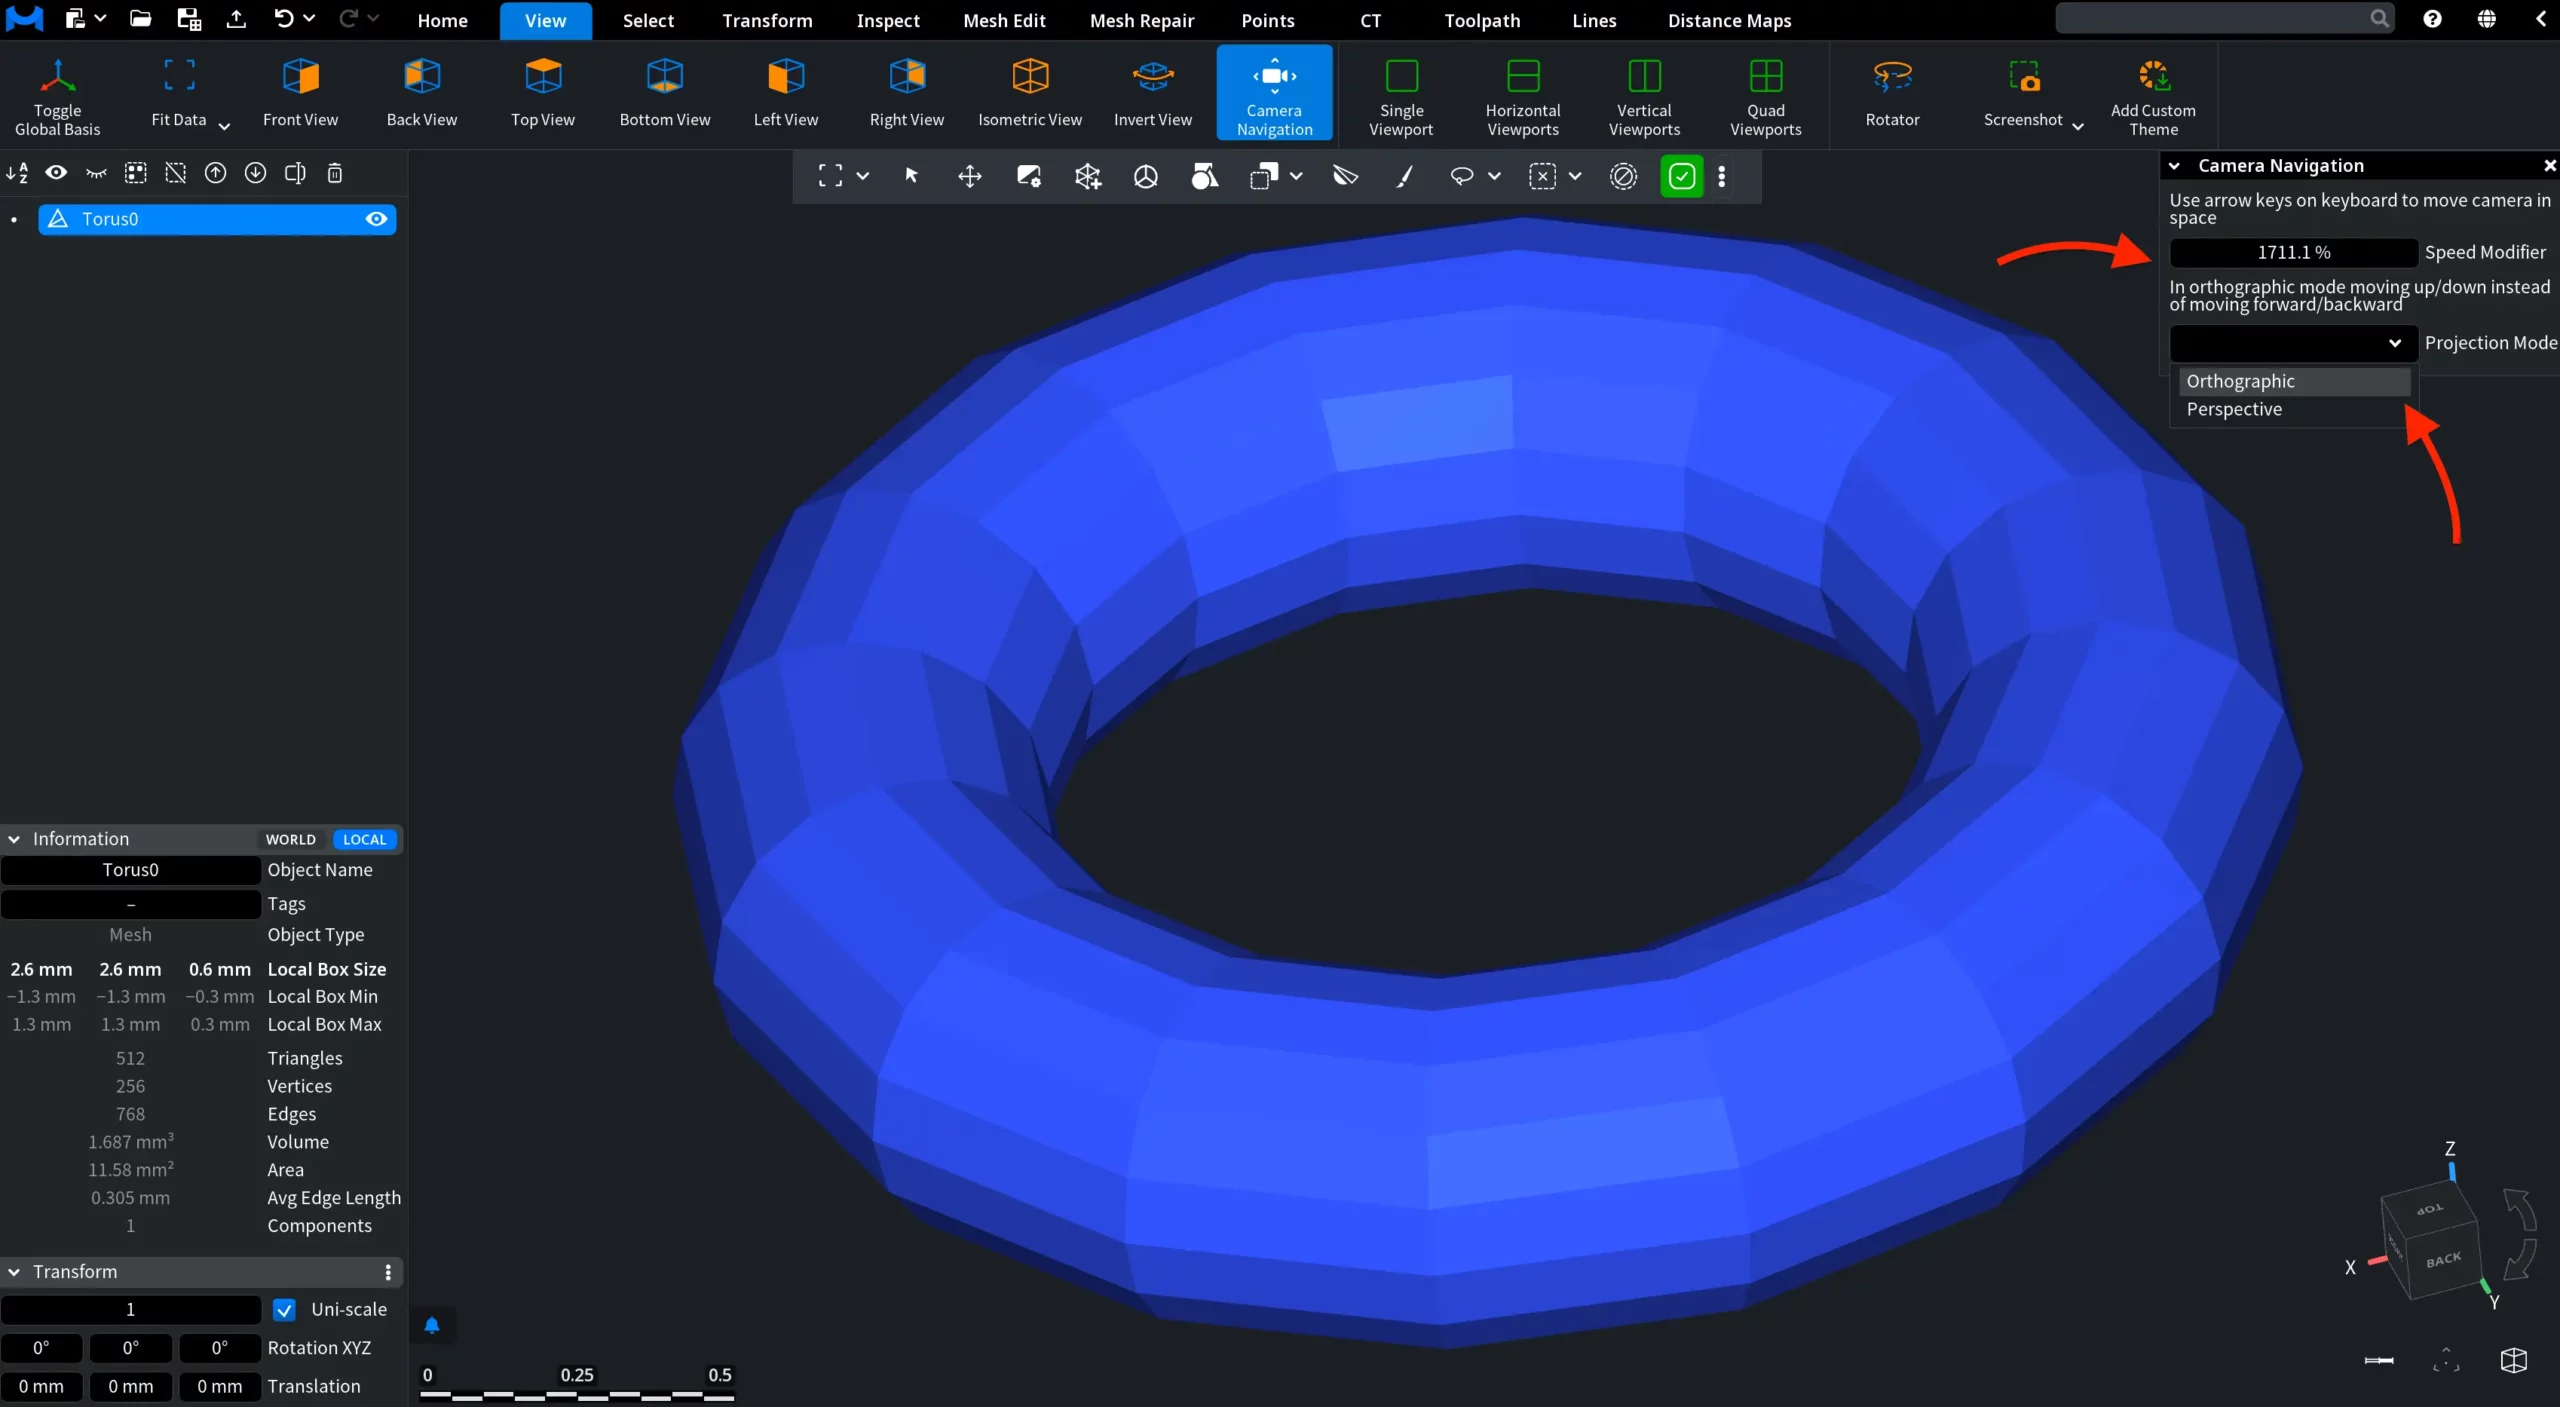
Task: Open the Select tab
Action: [x=648, y=20]
